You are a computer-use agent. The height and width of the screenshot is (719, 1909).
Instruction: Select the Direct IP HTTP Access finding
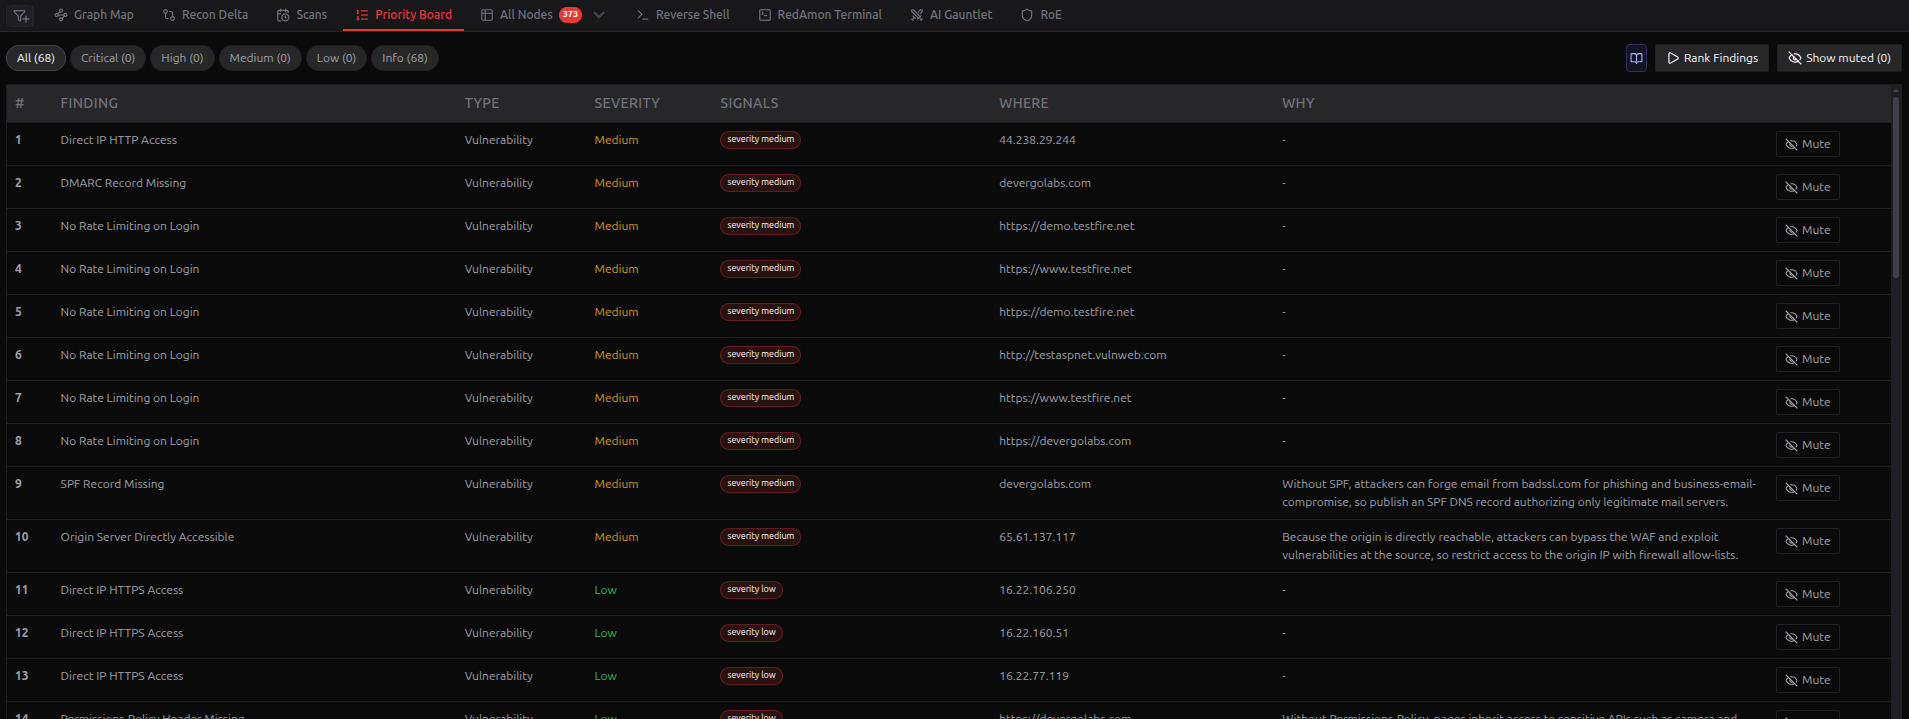(118, 140)
